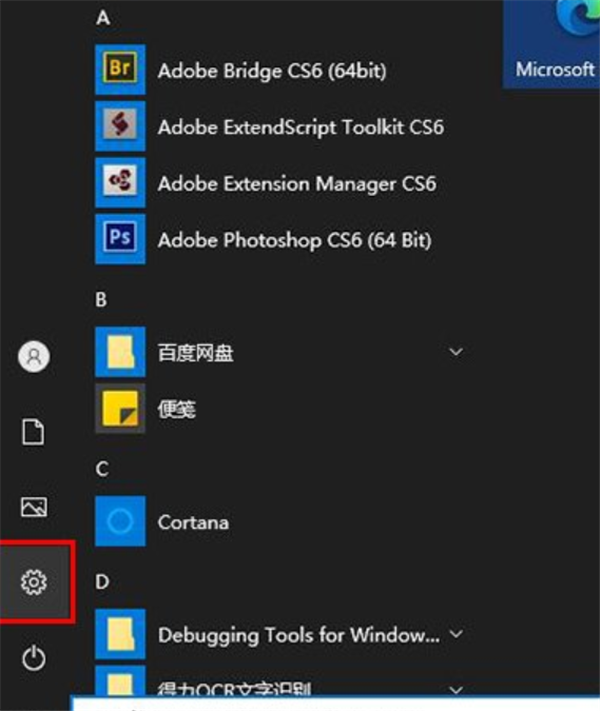Viewport: 600px width, 711px height.
Task: Select the letter D section header
Action: point(102,582)
